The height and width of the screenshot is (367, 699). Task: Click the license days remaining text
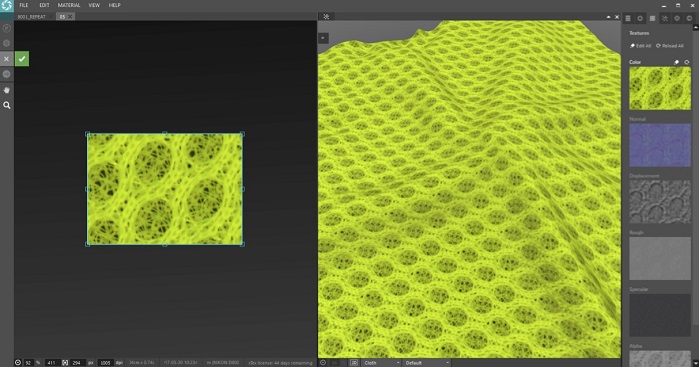[x=280, y=363]
